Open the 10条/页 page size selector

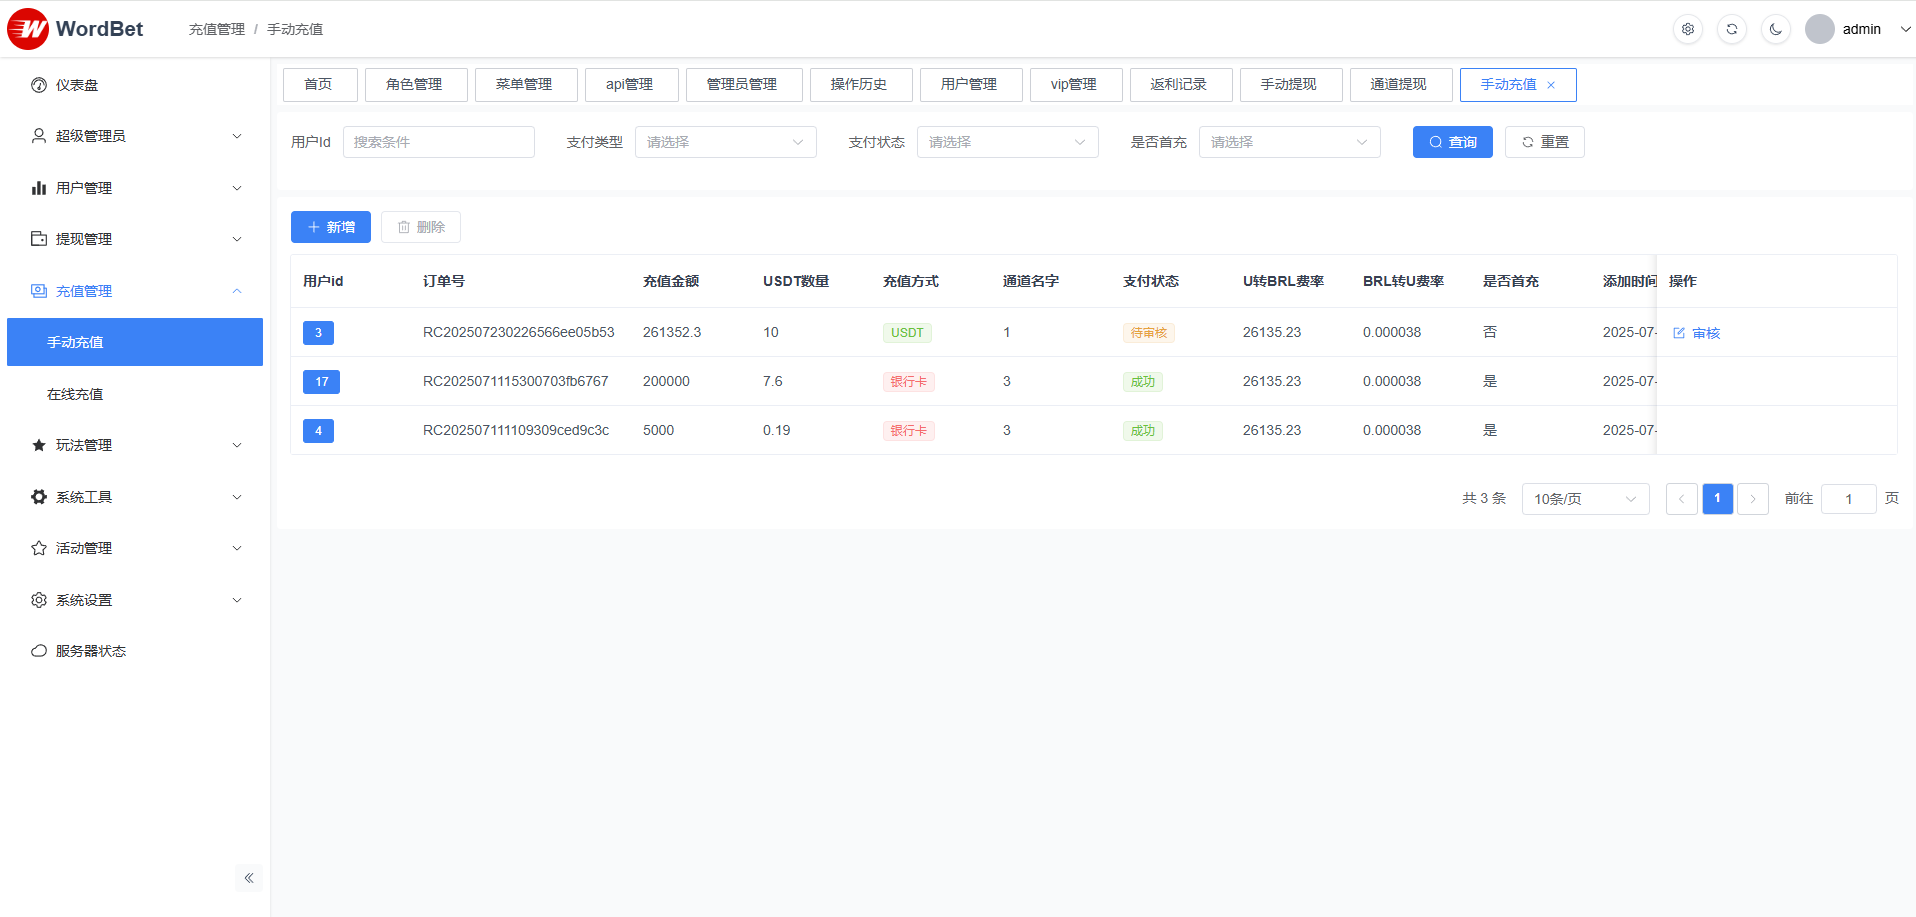(x=1585, y=499)
